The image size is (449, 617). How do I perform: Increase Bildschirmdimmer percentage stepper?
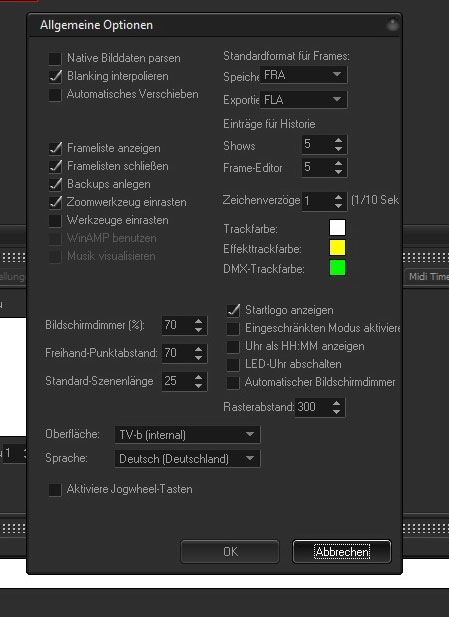coord(198,321)
